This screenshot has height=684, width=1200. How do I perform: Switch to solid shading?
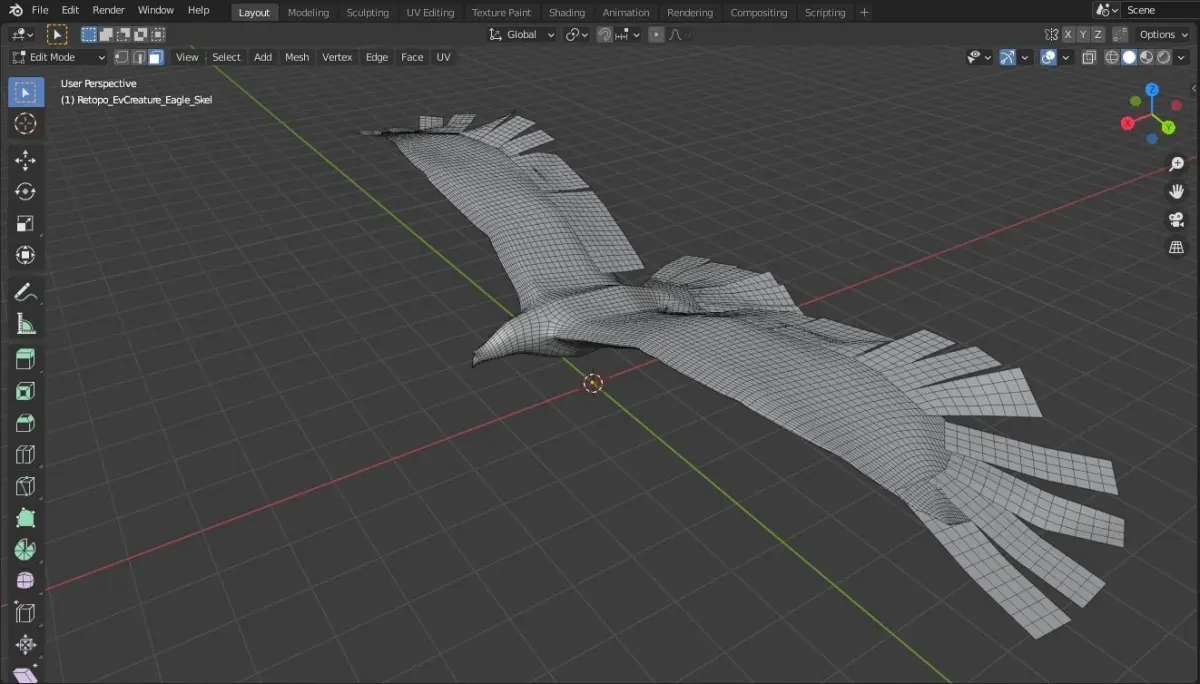pyautogui.click(x=1129, y=57)
